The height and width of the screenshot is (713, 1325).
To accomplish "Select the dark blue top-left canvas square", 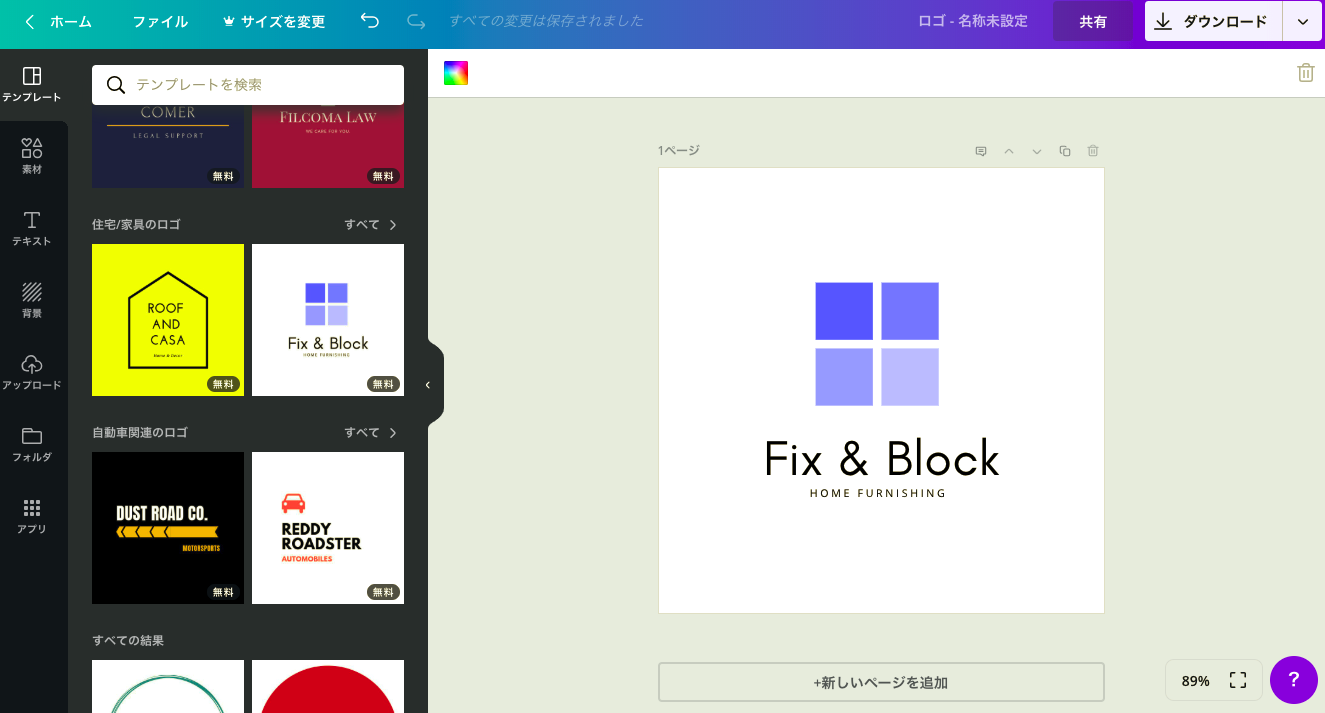I will click(x=844, y=311).
